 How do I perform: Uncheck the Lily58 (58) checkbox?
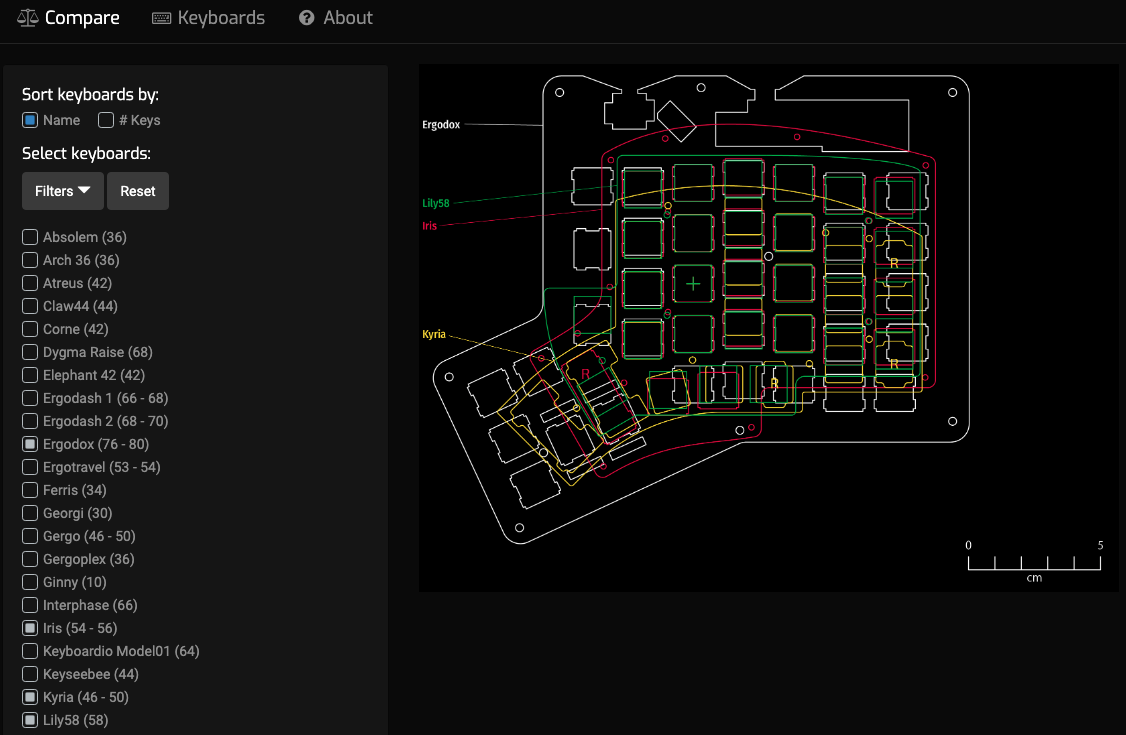[30, 719]
